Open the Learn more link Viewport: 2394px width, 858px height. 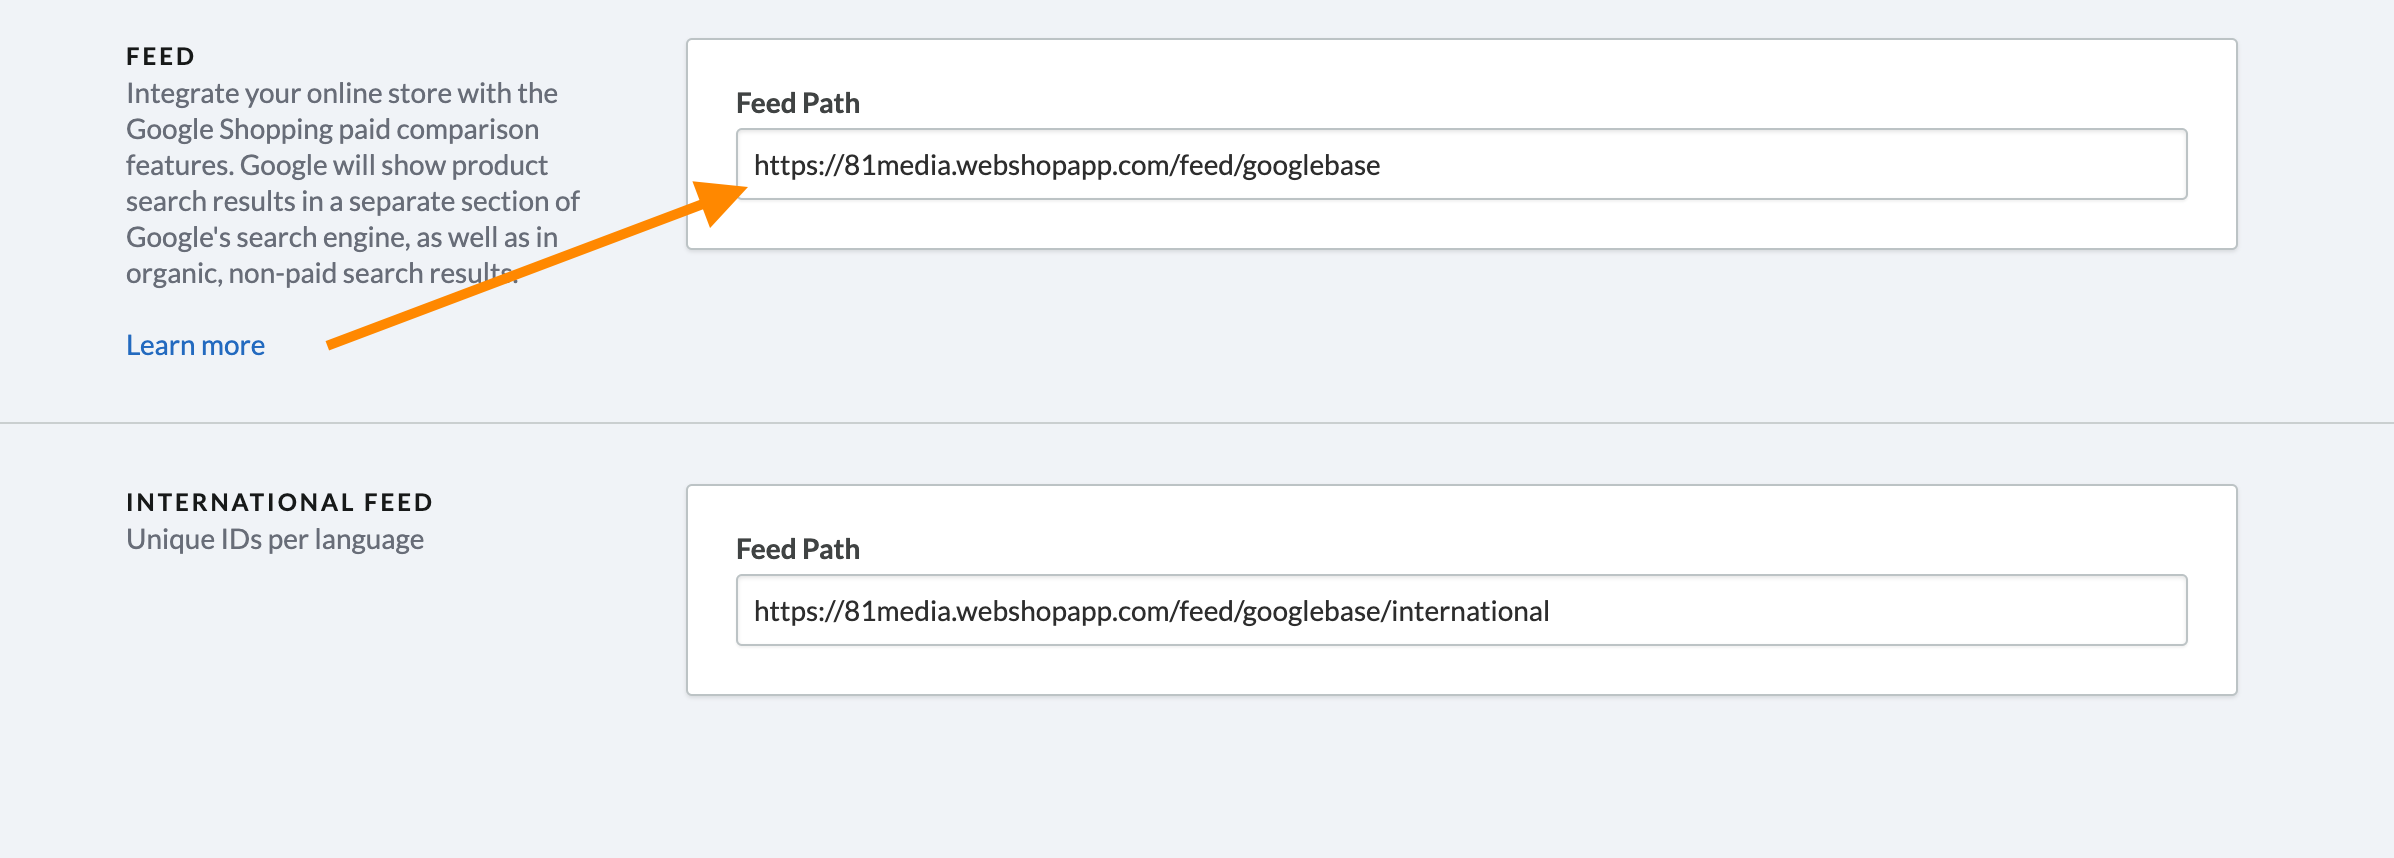[195, 345]
